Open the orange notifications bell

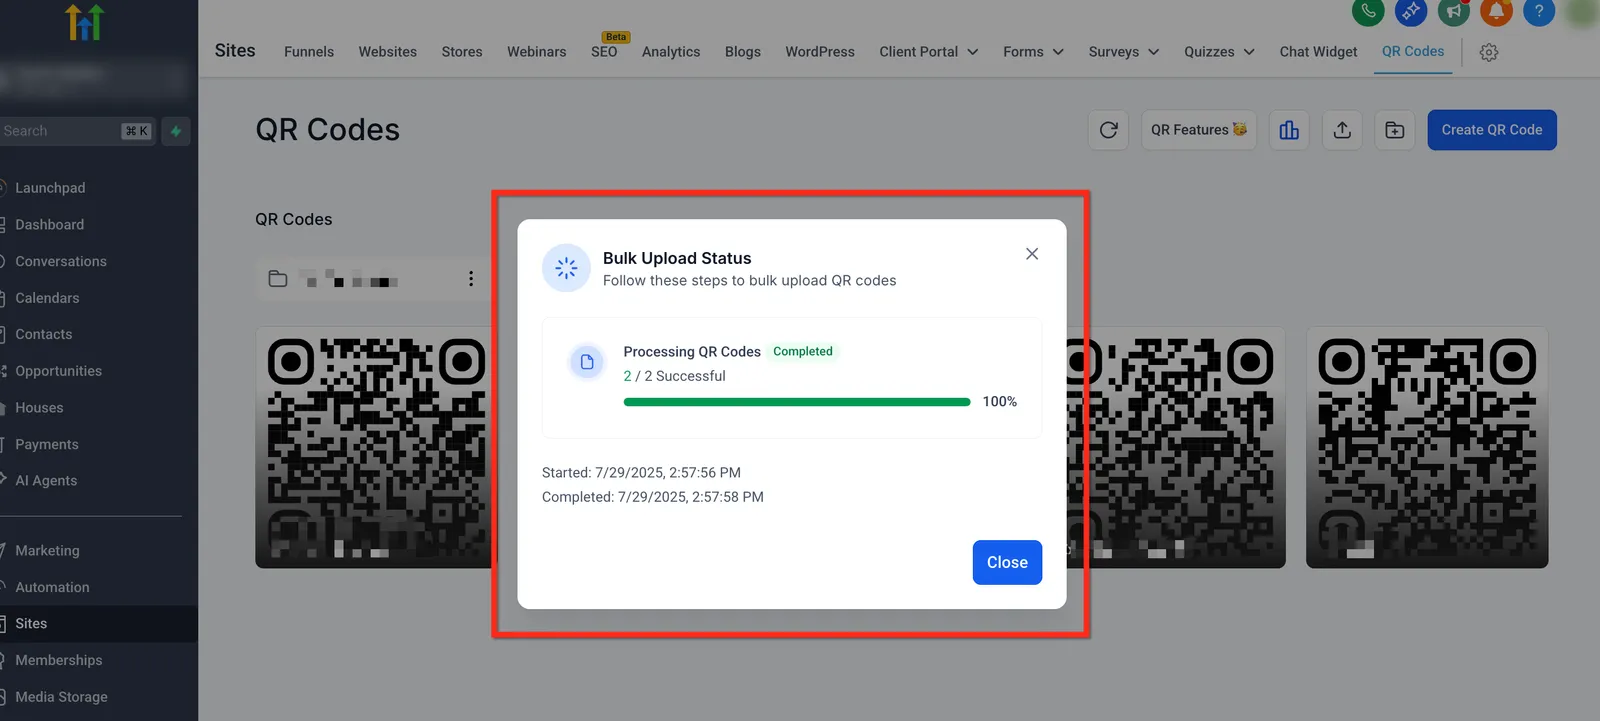pos(1496,11)
